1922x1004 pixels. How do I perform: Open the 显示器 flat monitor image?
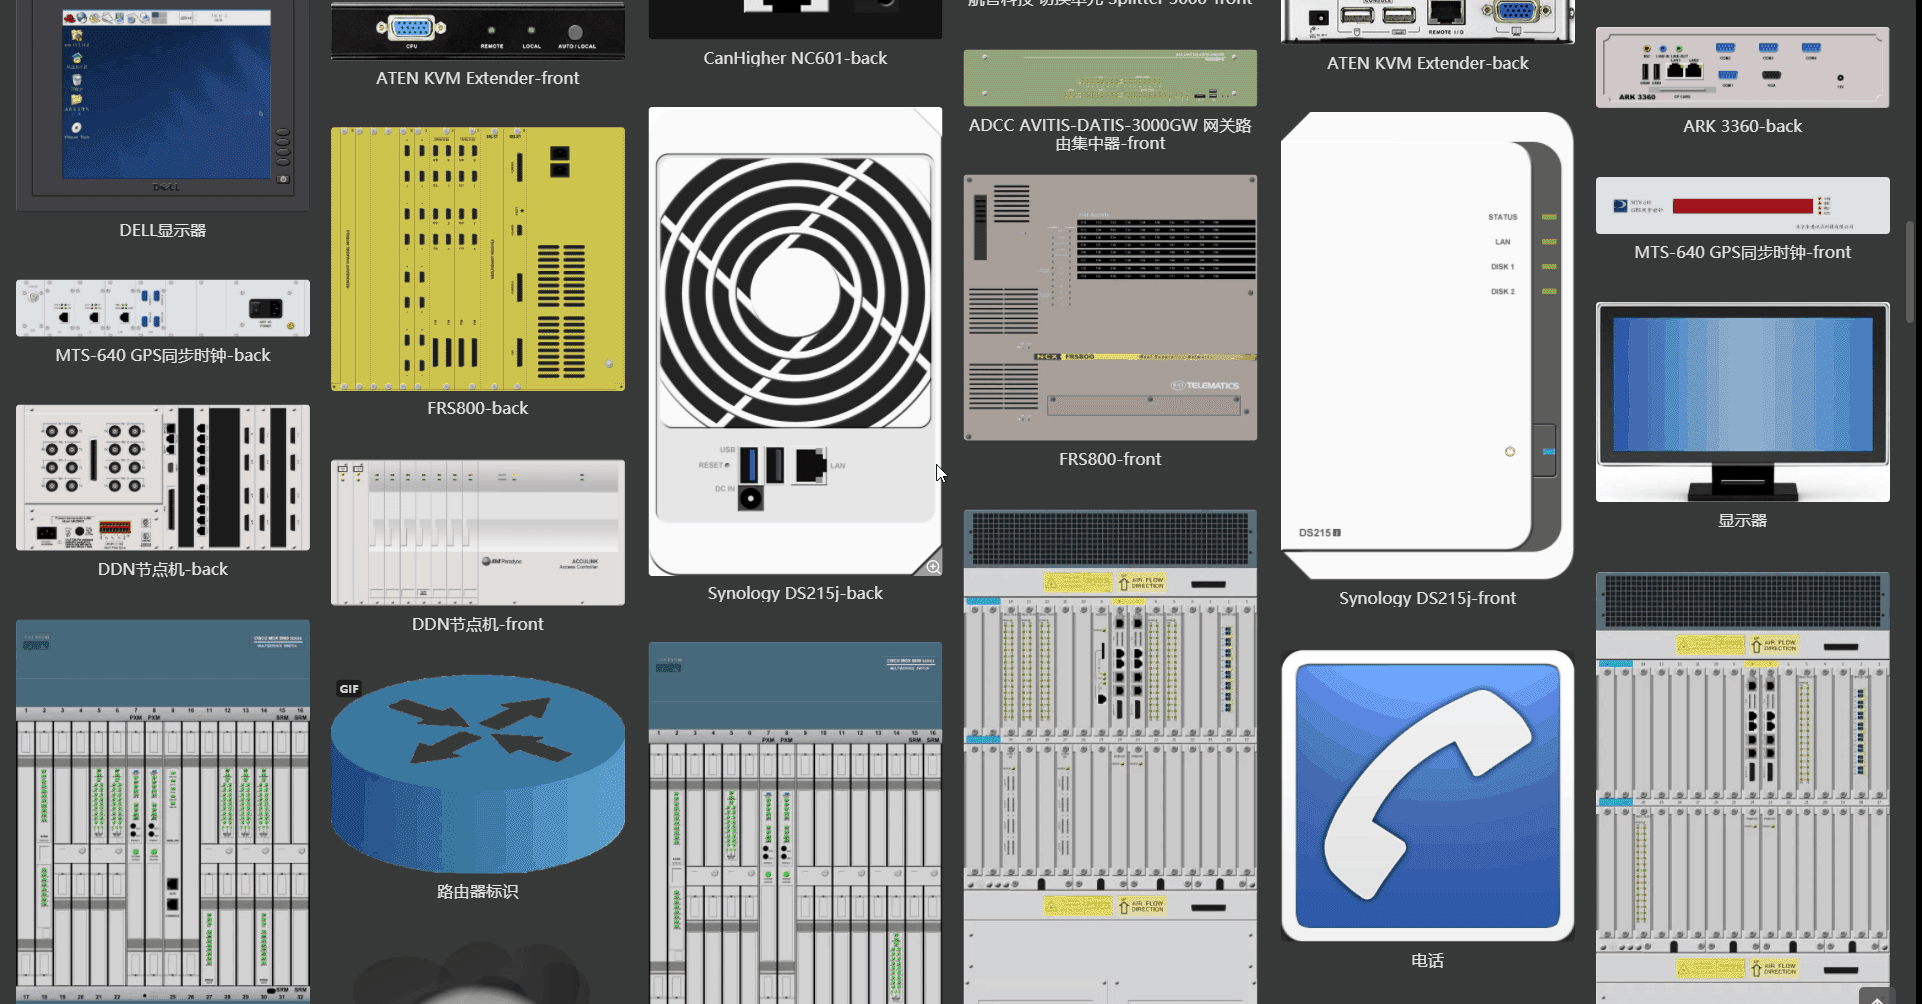1743,402
